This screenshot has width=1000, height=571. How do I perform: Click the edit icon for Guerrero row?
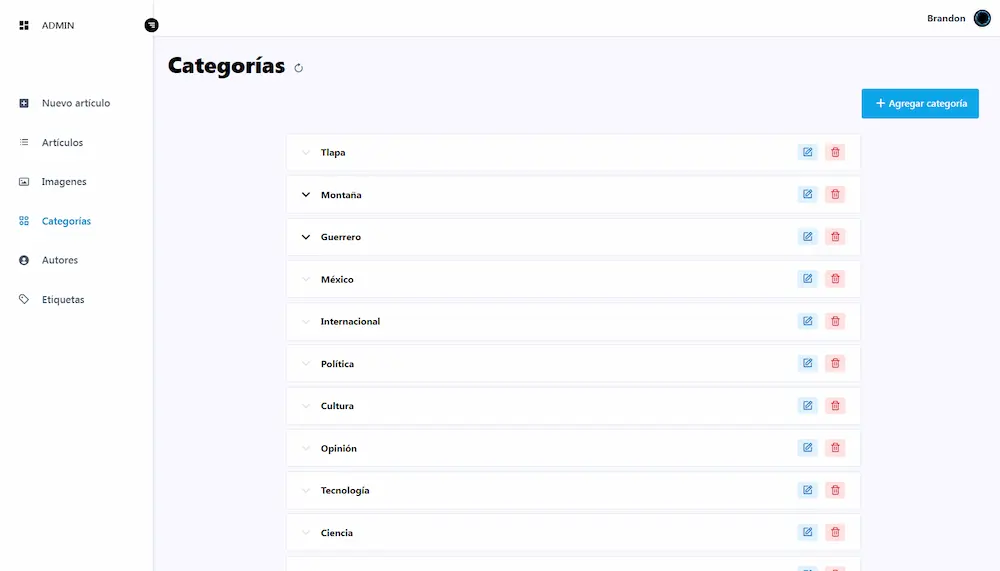click(807, 237)
